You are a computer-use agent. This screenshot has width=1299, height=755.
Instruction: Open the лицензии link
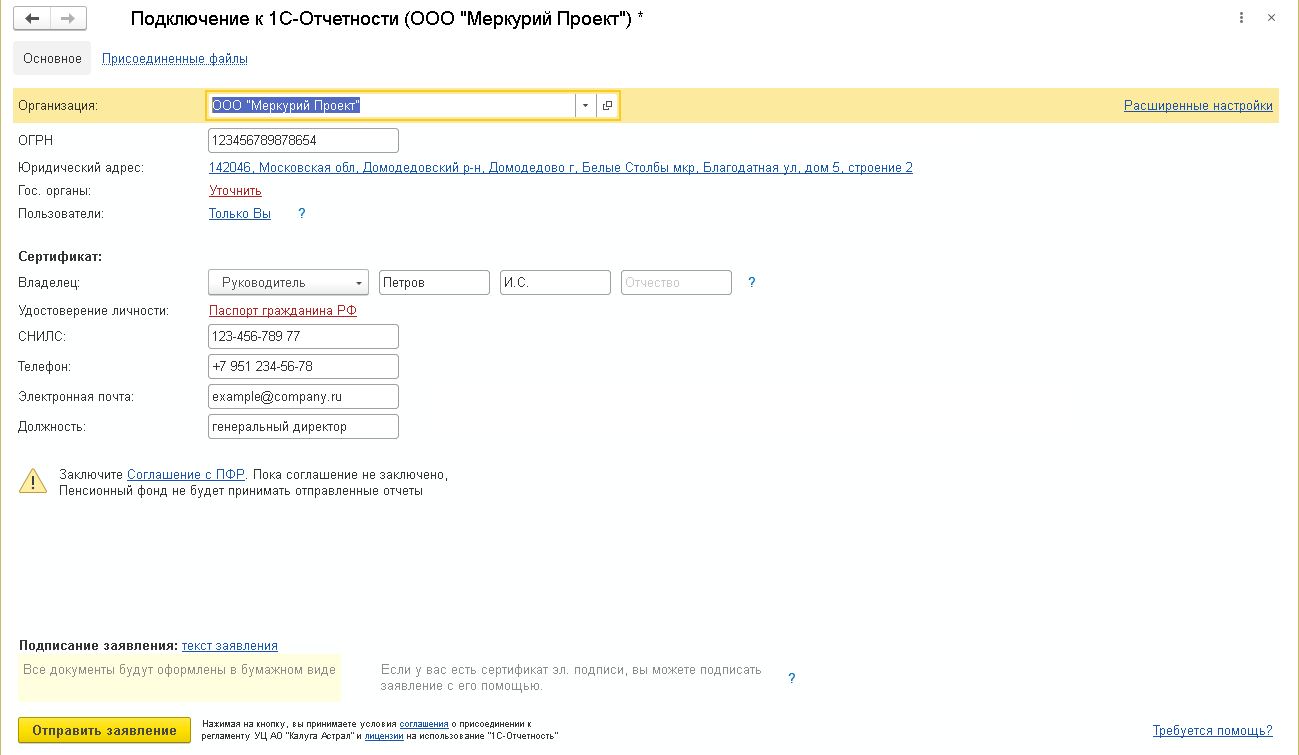point(384,736)
